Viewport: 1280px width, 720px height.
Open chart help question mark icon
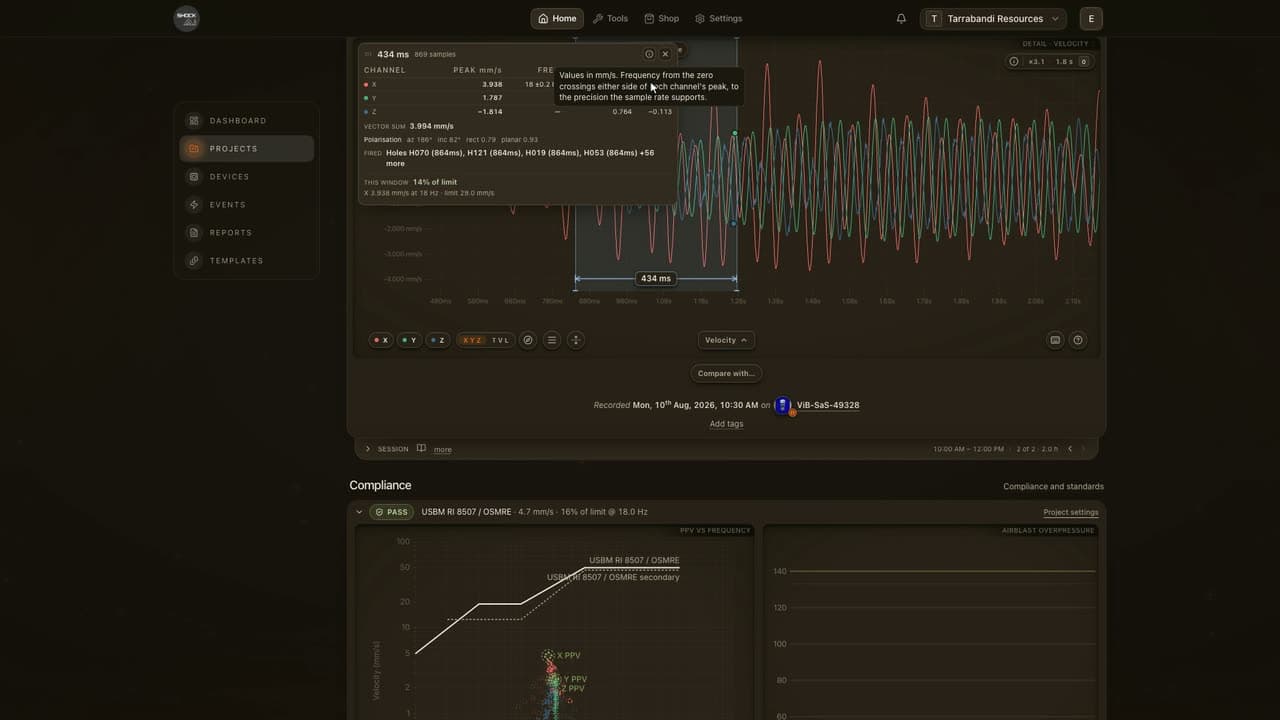click(1078, 340)
